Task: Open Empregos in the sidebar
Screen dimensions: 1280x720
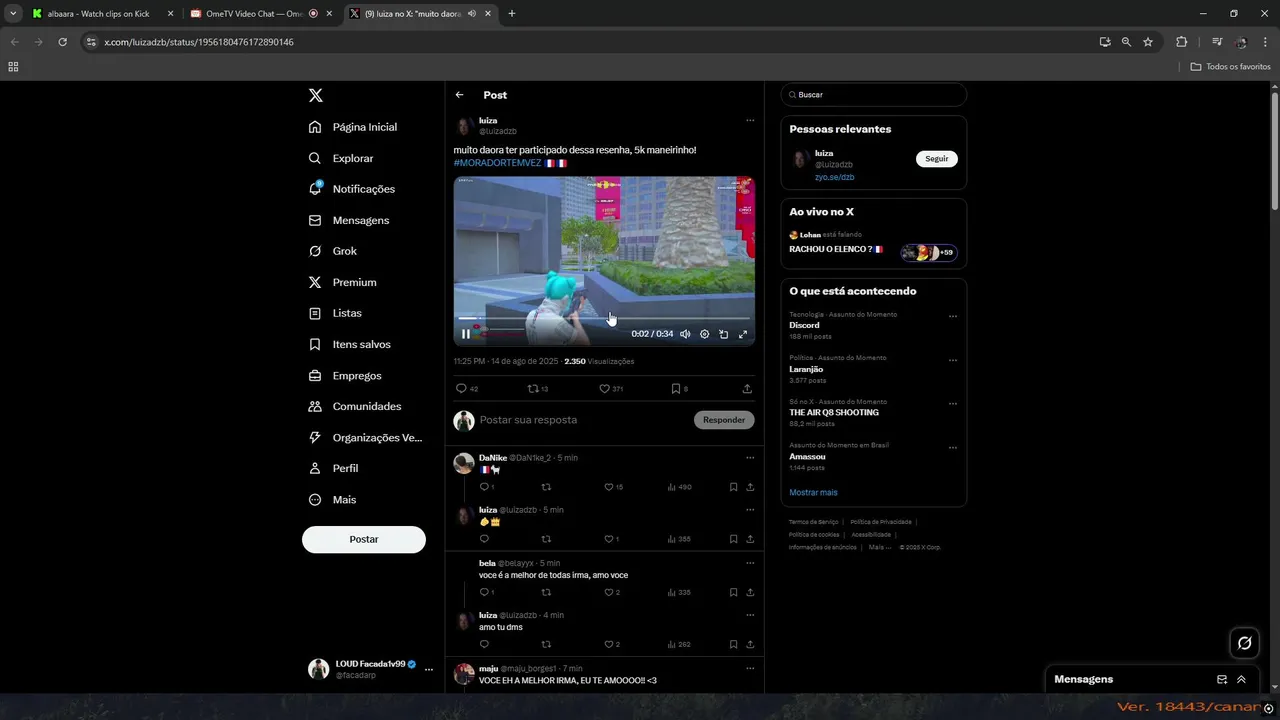Action: click(345, 375)
